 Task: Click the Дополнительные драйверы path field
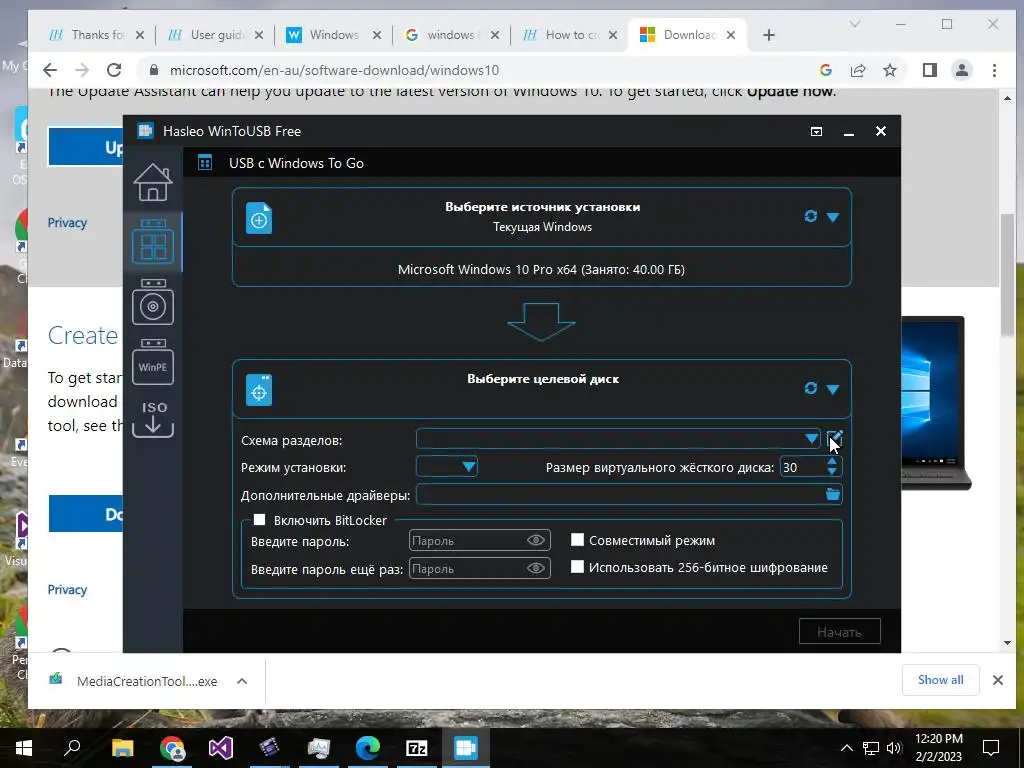point(620,494)
